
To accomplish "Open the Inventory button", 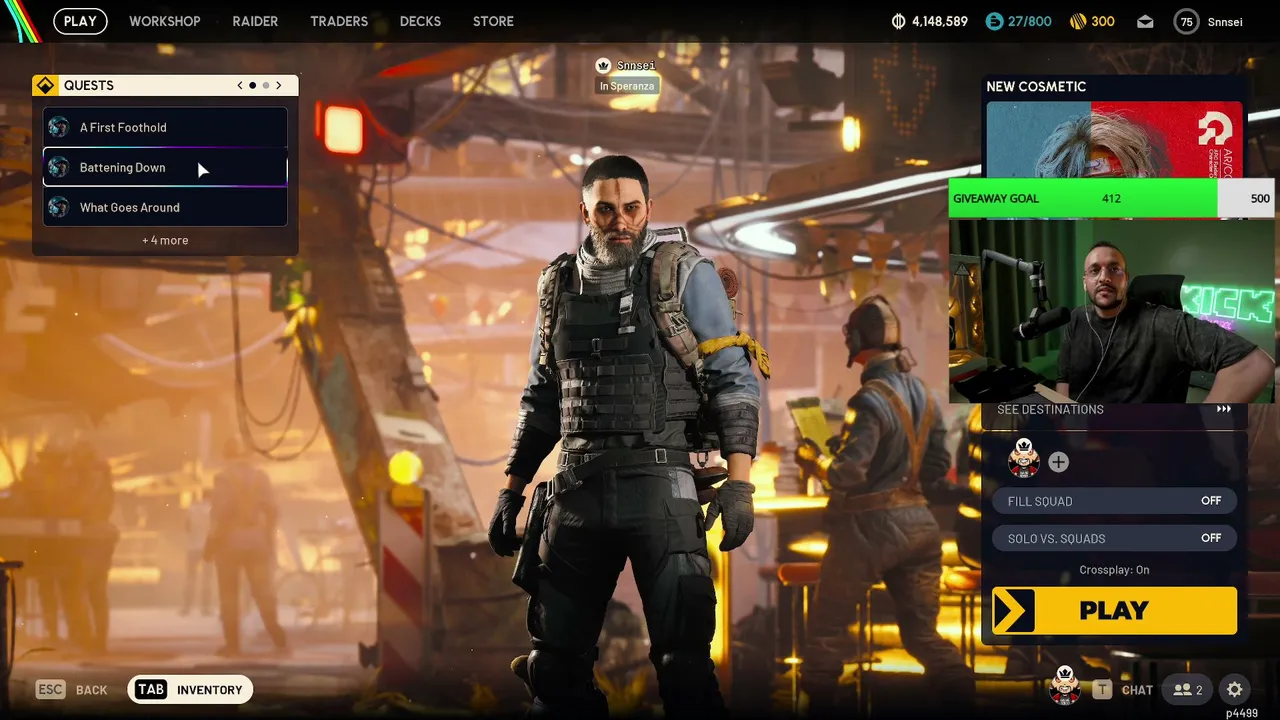I will click(190, 690).
